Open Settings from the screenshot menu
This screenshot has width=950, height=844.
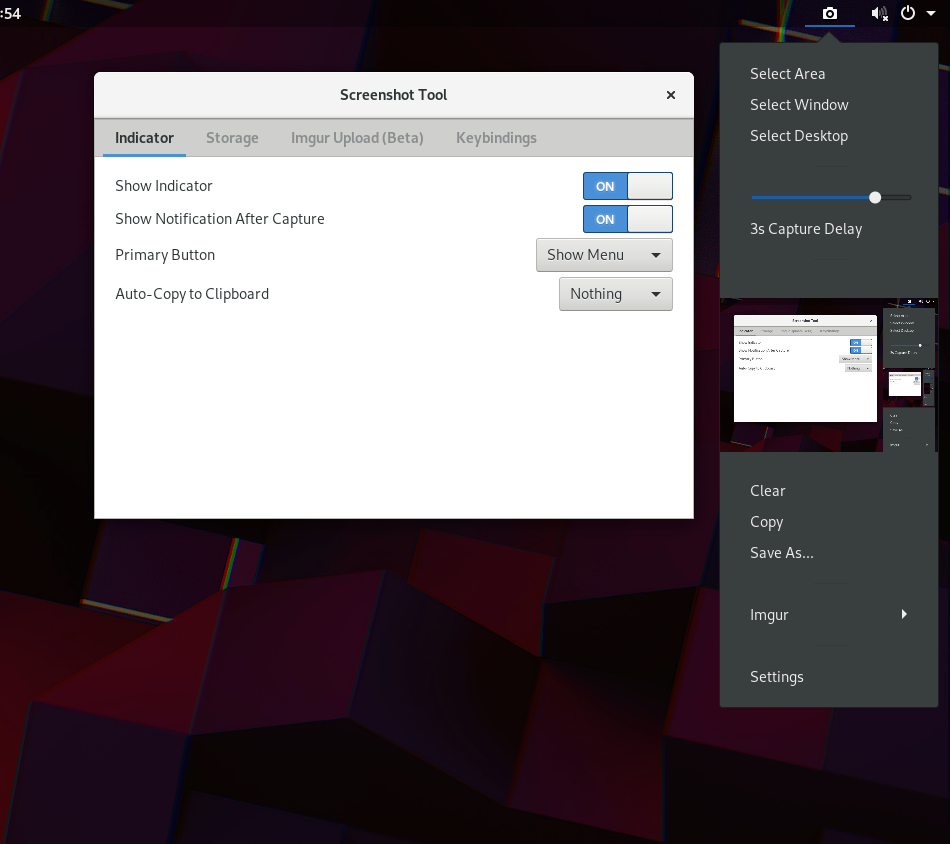pos(776,677)
